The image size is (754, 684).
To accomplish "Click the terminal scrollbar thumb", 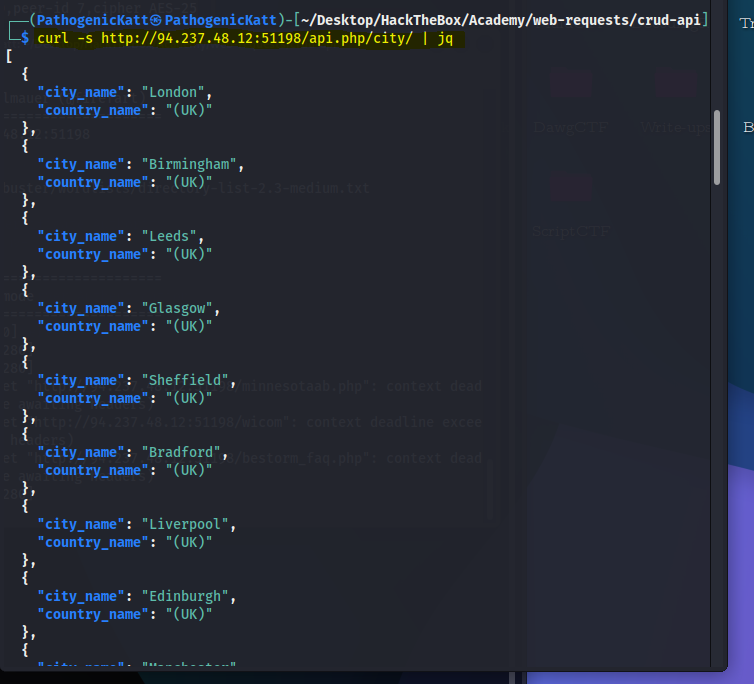I will (716, 148).
